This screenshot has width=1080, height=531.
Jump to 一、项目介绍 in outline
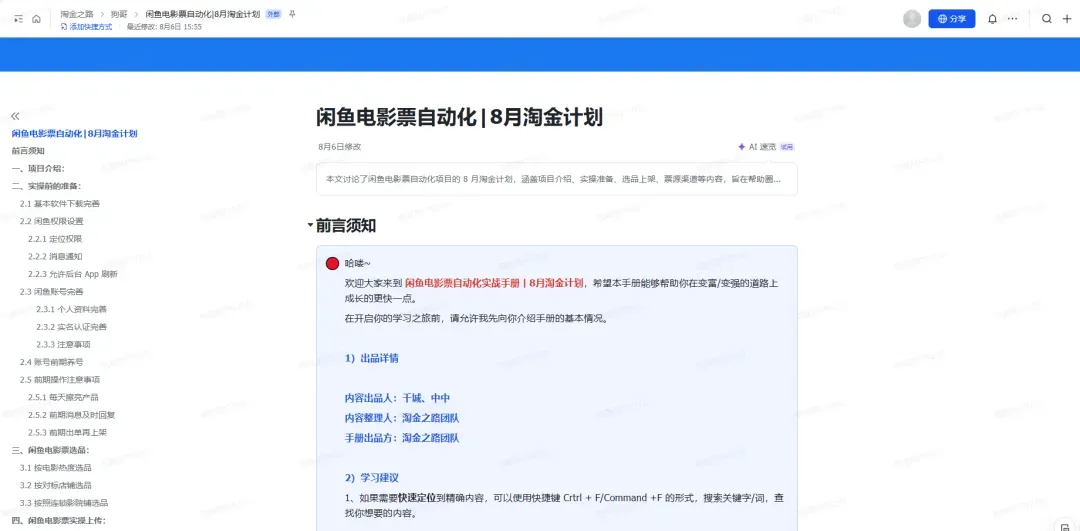coord(38,169)
